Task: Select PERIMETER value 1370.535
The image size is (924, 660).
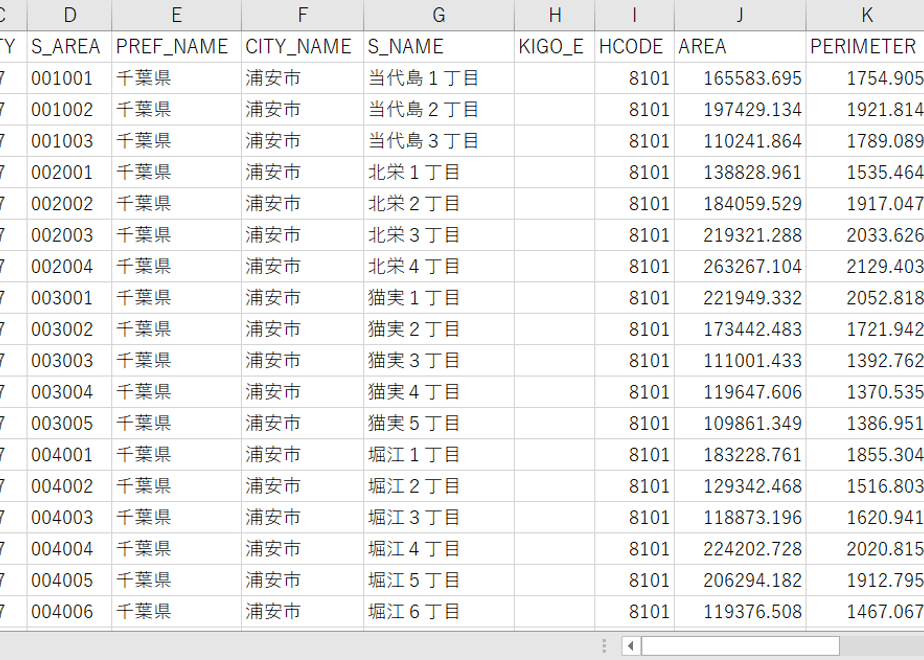Action: [x=865, y=392]
